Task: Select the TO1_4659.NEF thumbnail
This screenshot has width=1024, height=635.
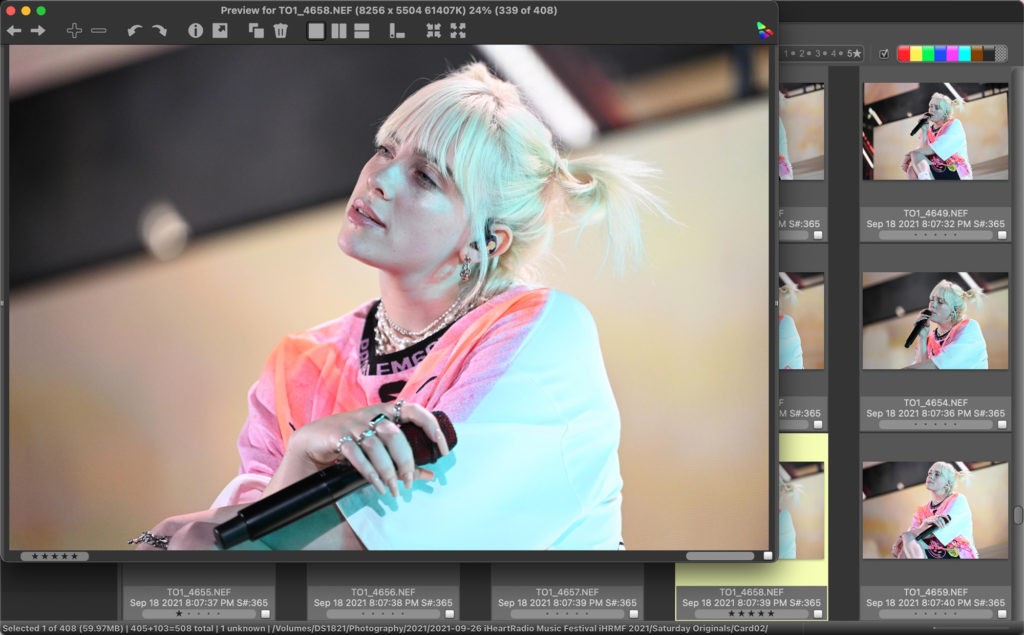Action: [x=935, y=510]
